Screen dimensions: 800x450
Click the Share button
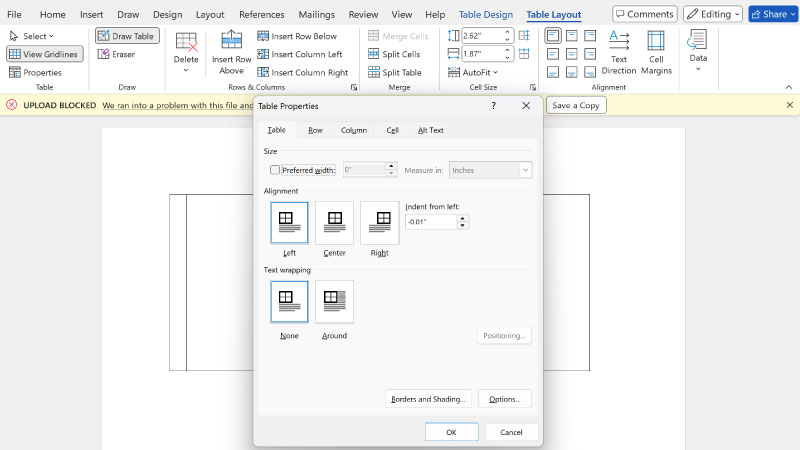(773, 14)
